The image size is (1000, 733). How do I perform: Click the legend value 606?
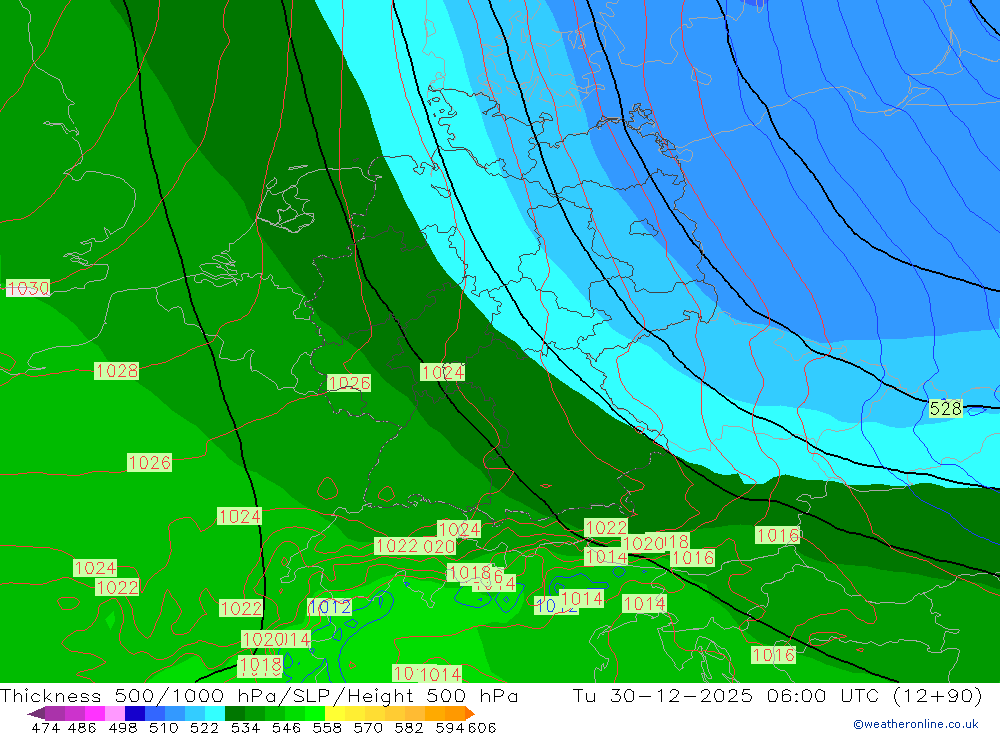click(x=482, y=727)
